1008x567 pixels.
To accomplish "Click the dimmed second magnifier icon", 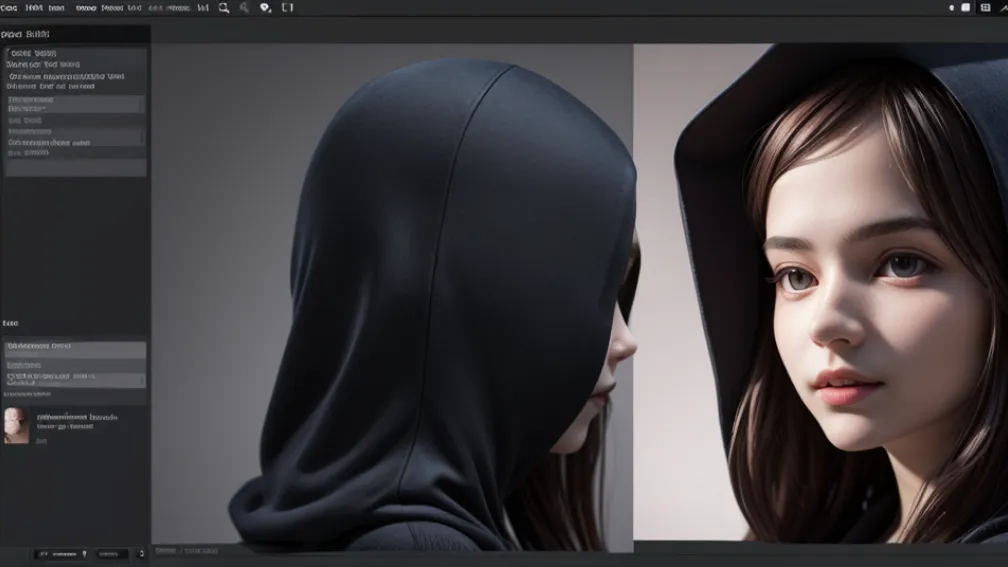I will click(x=244, y=8).
